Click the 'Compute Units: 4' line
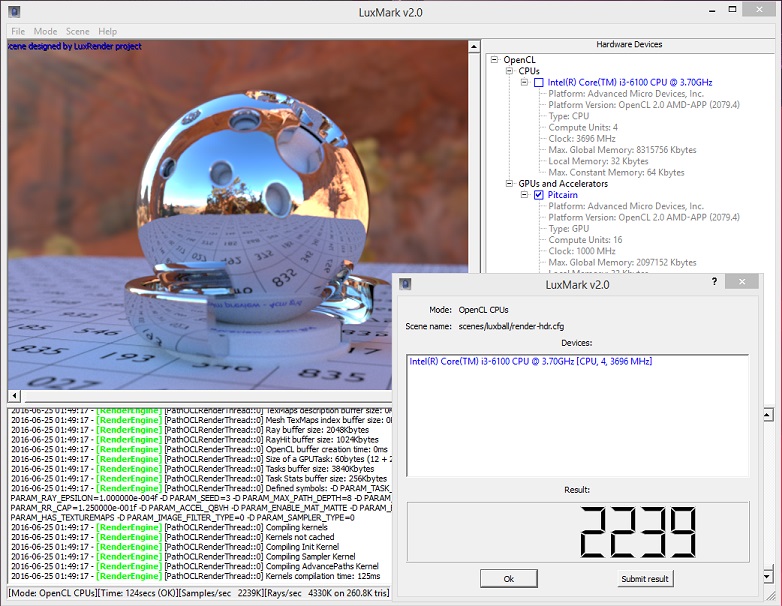 pyautogui.click(x=583, y=127)
